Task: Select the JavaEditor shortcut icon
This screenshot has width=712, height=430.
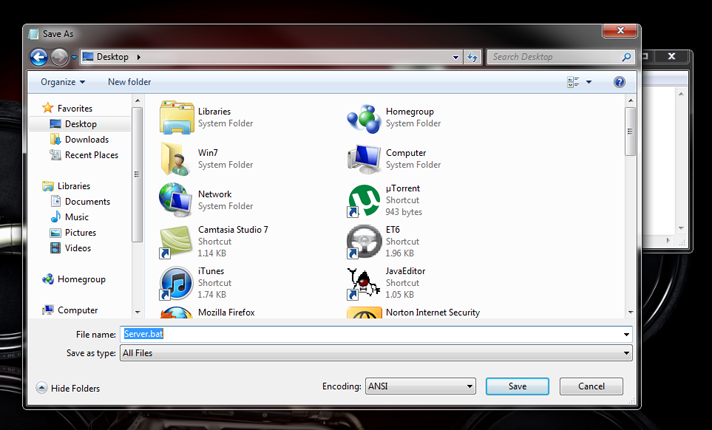Action: click(x=364, y=283)
